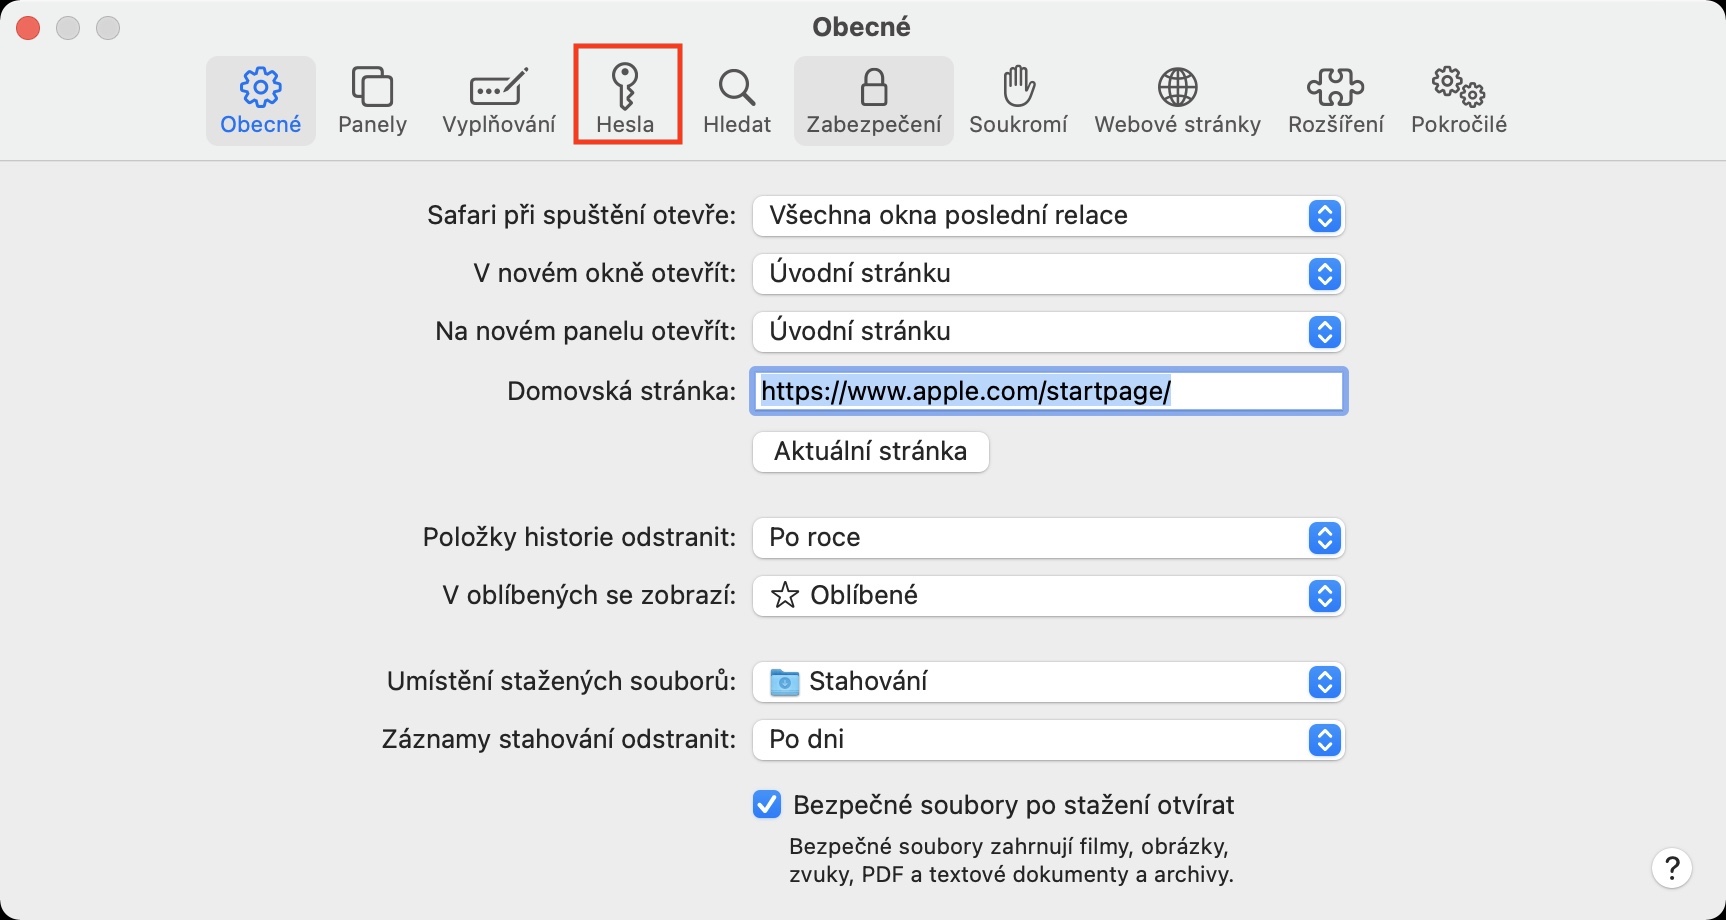
Task: Switch to Zabezpečení lock pane
Action: tap(873, 98)
